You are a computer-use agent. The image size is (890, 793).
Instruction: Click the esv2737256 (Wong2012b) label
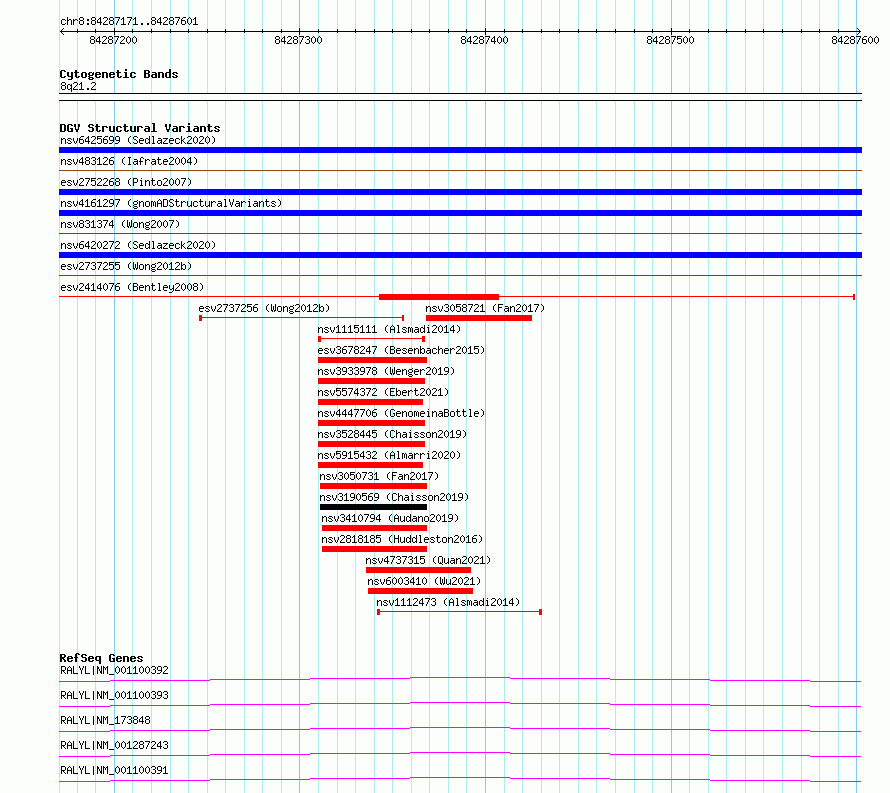click(x=264, y=308)
